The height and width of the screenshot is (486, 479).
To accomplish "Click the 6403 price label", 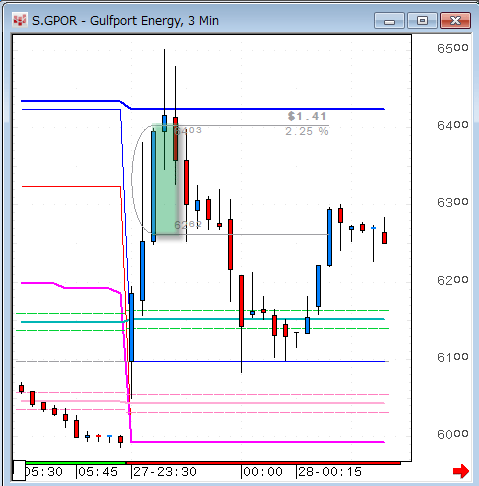I will 188,130.
